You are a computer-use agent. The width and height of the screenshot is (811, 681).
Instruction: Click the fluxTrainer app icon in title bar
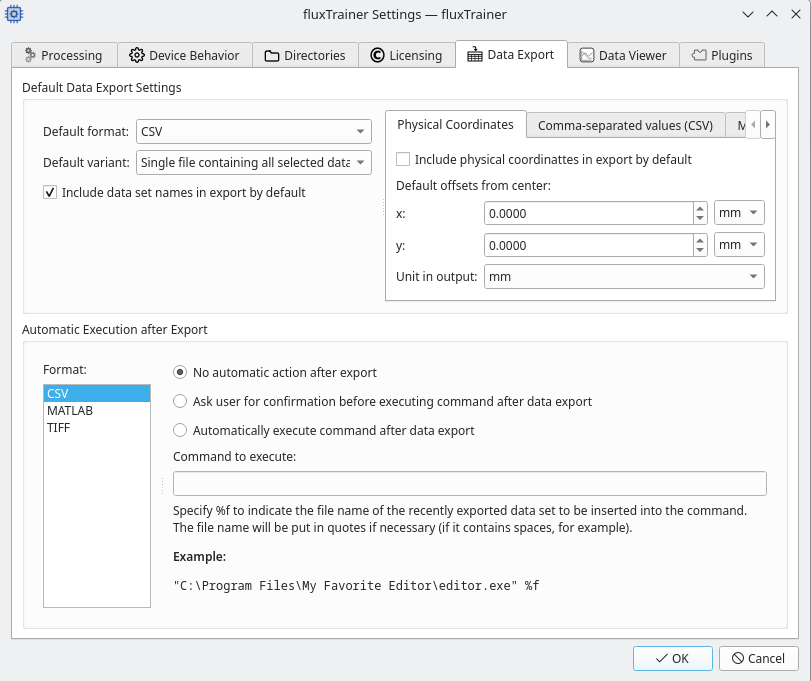(14, 14)
